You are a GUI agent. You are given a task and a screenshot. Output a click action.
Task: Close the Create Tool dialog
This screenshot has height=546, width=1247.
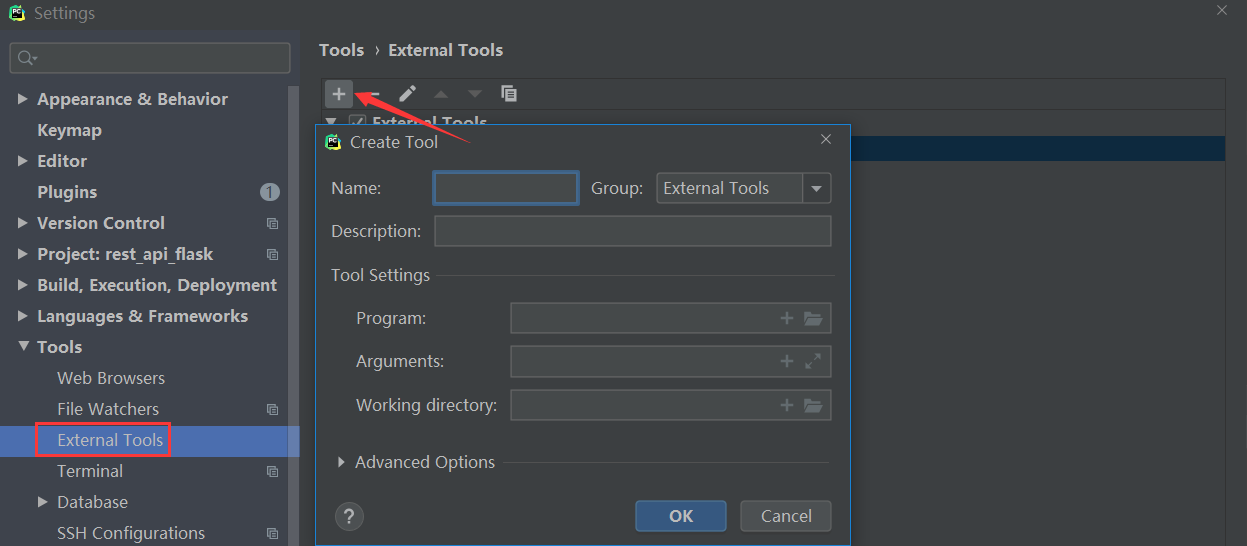point(826,139)
